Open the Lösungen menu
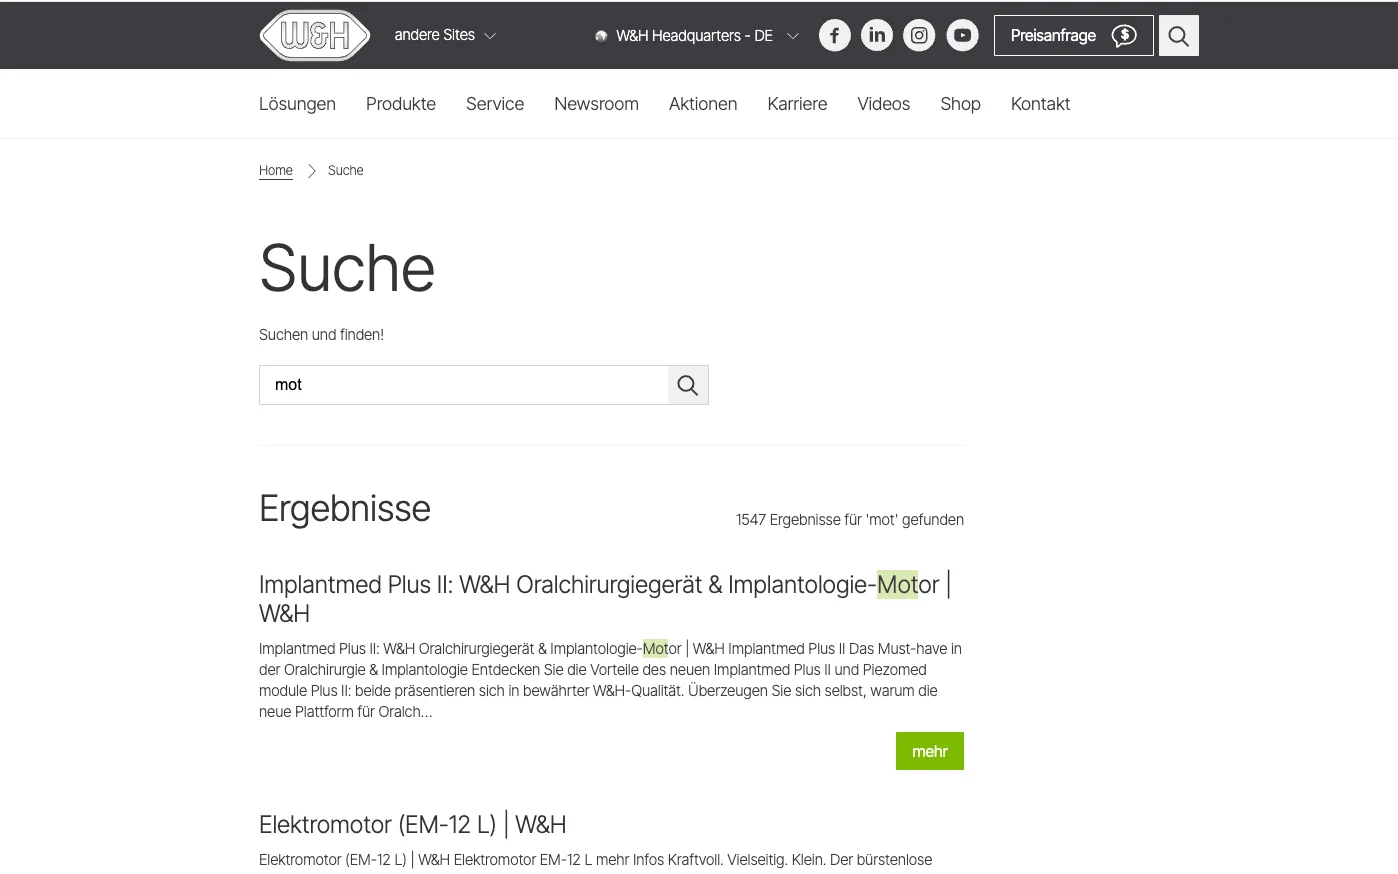Viewport: 1398px width, 874px height. tap(297, 104)
